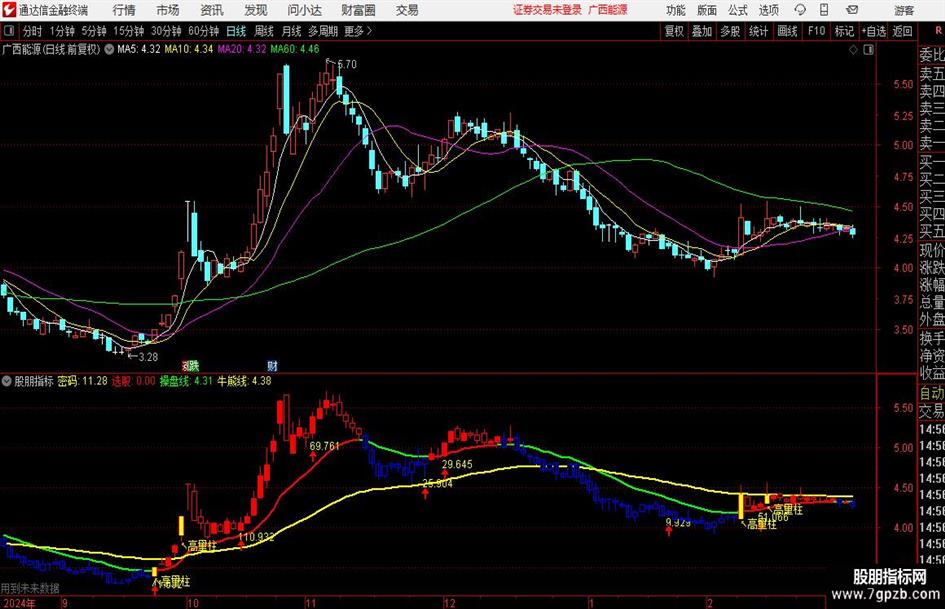Switch to the 周线 weekly period
Image resolution: width=945 pixels, height=609 pixels.
tap(264, 31)
